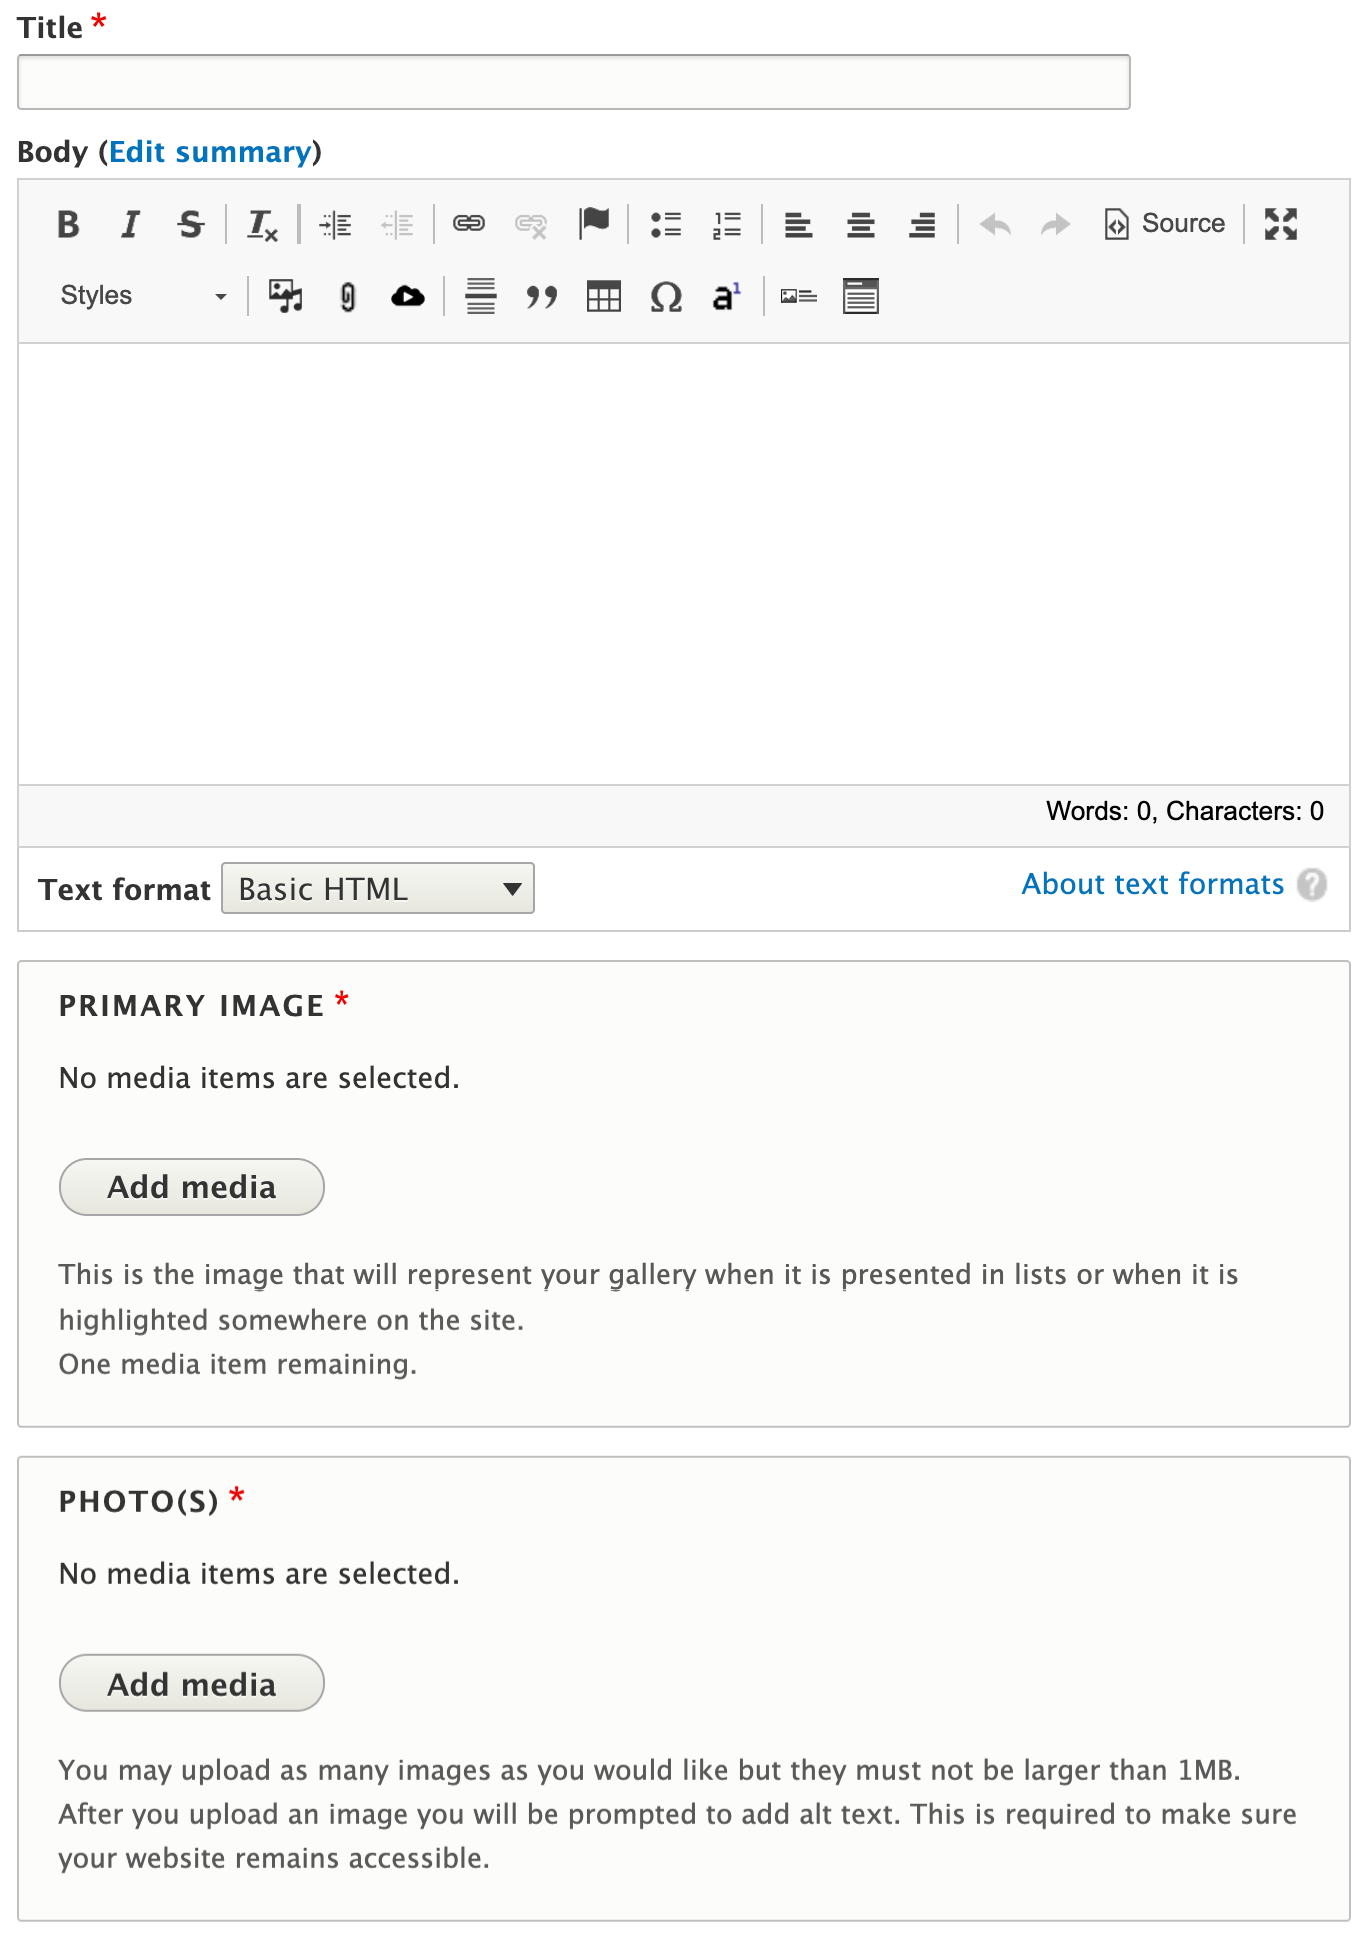Viewport: 1364px width, 1938px height.
Task: Click Add media under Primary Image
Action: pos(192,1187)
